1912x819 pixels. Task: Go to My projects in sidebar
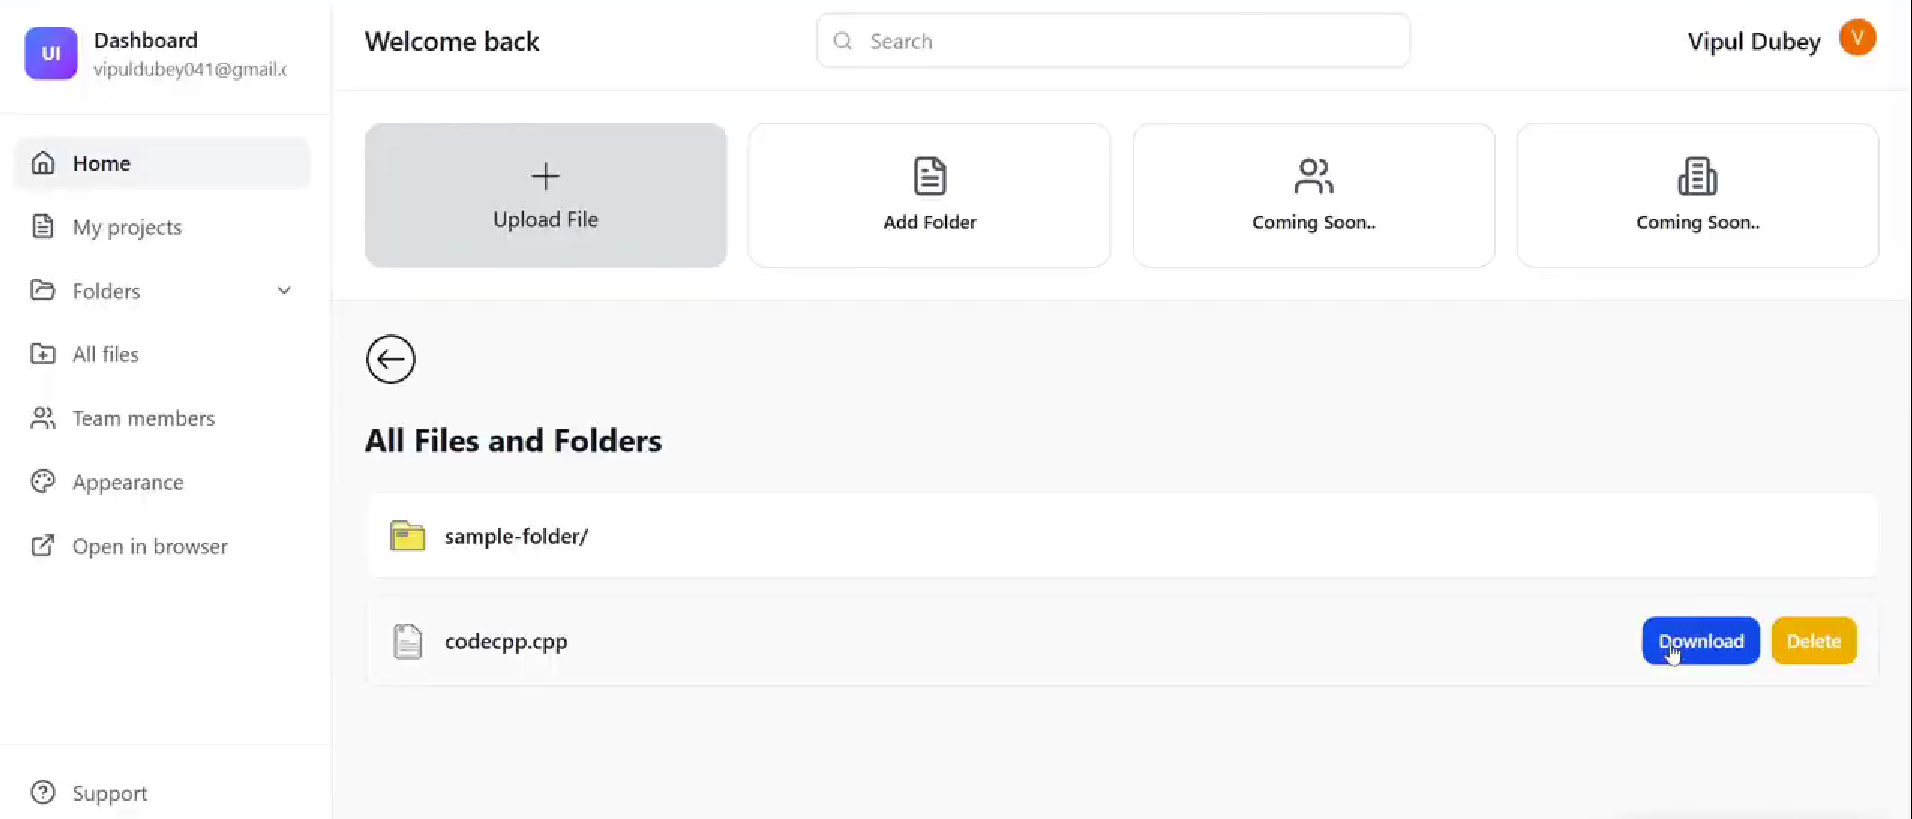[127, 227]
